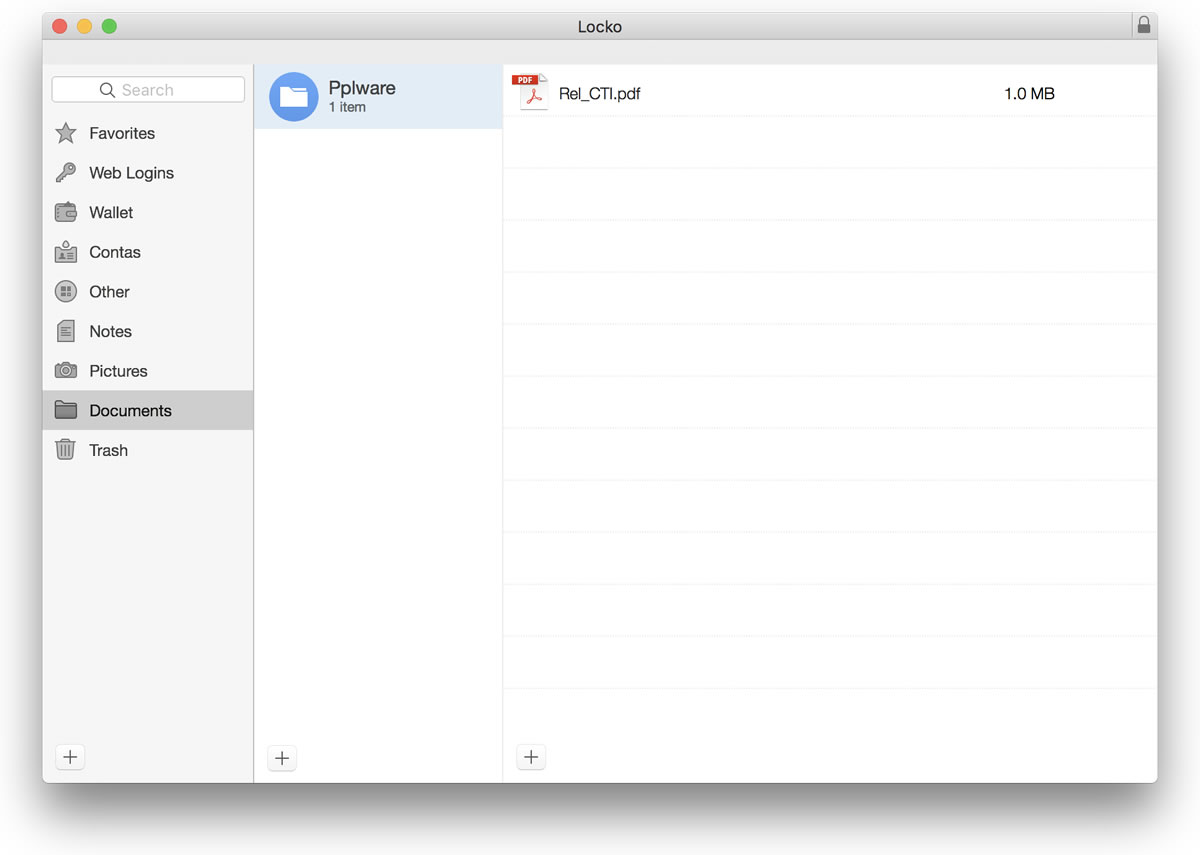The image size is (1200, 855).
Task: Select the Documents sidebar item
Action: (x=130, y=411)
